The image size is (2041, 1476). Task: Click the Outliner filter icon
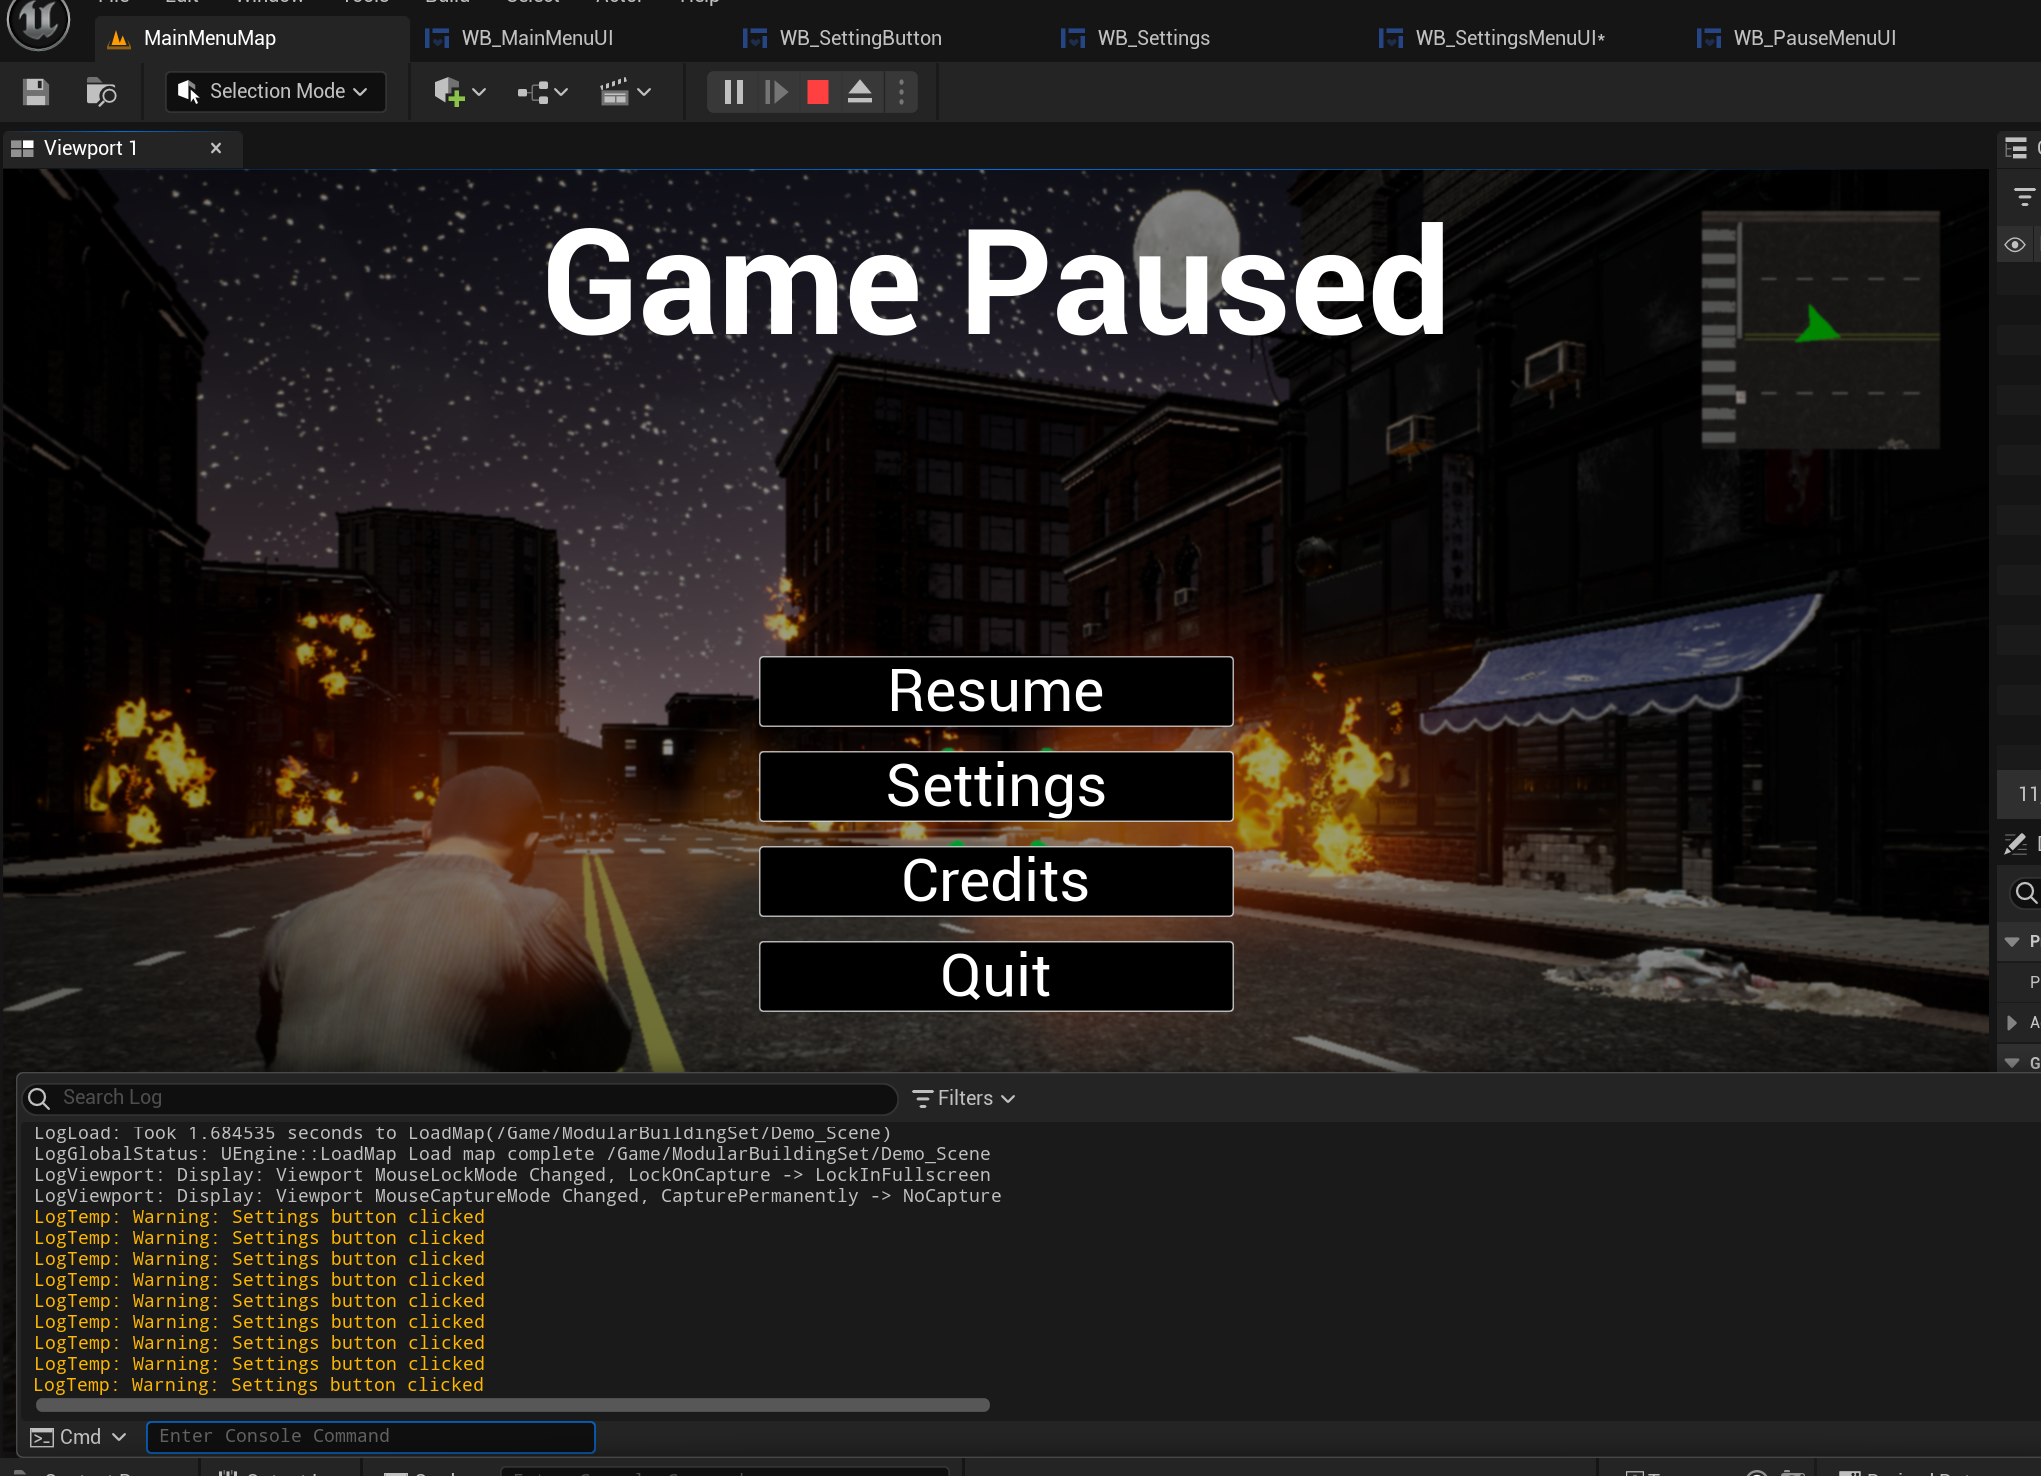(2024, 197)
